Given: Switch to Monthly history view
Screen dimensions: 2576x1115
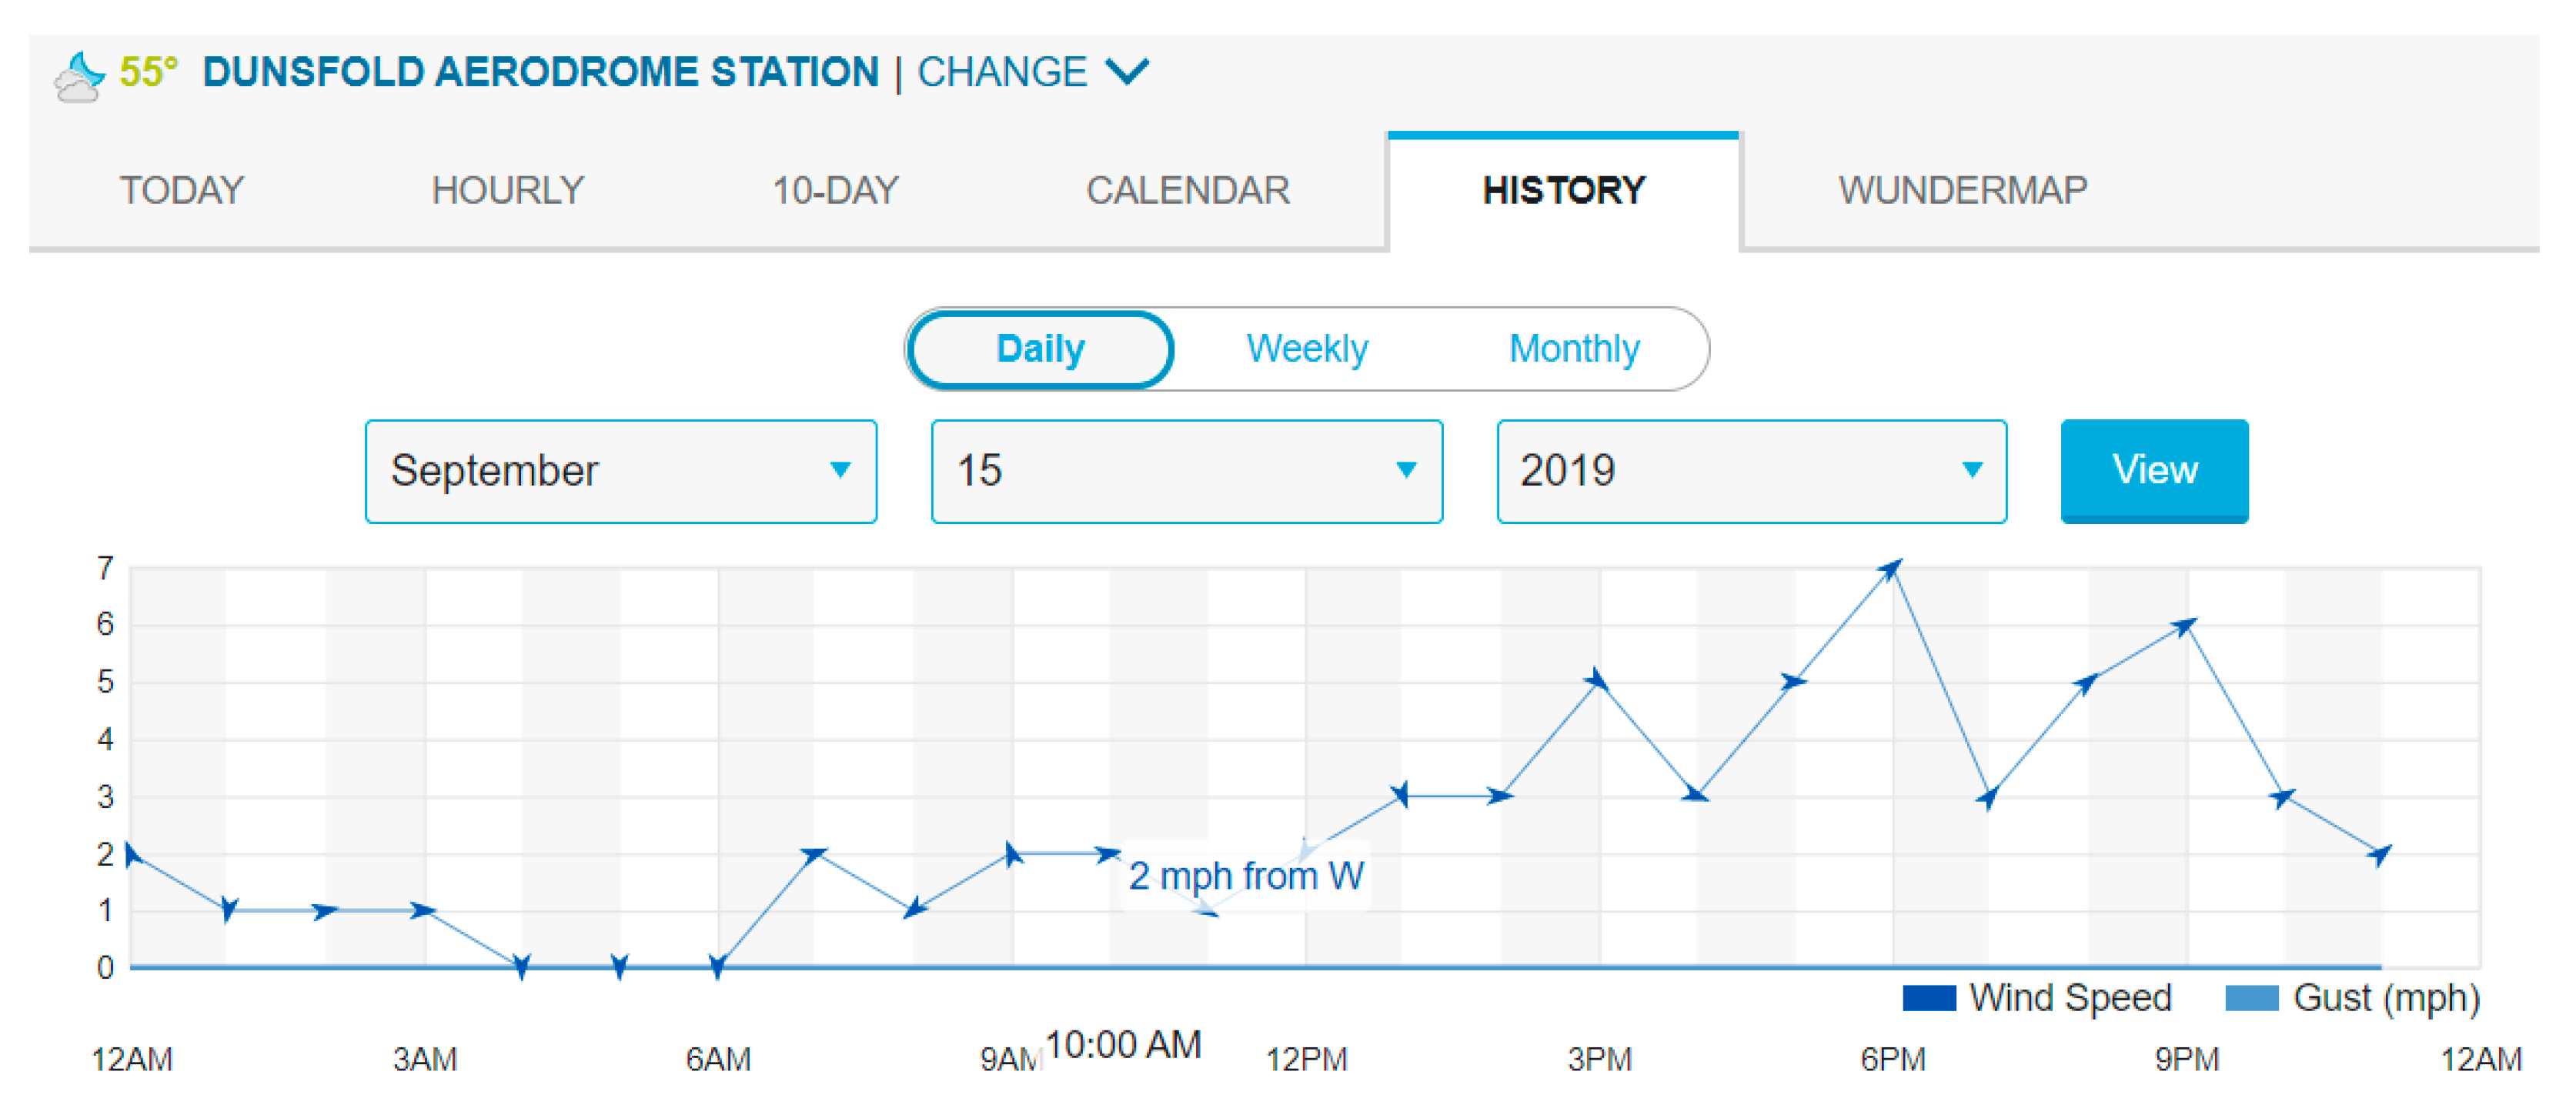Looking at the screenshot, I should [x=1573, y=349].
